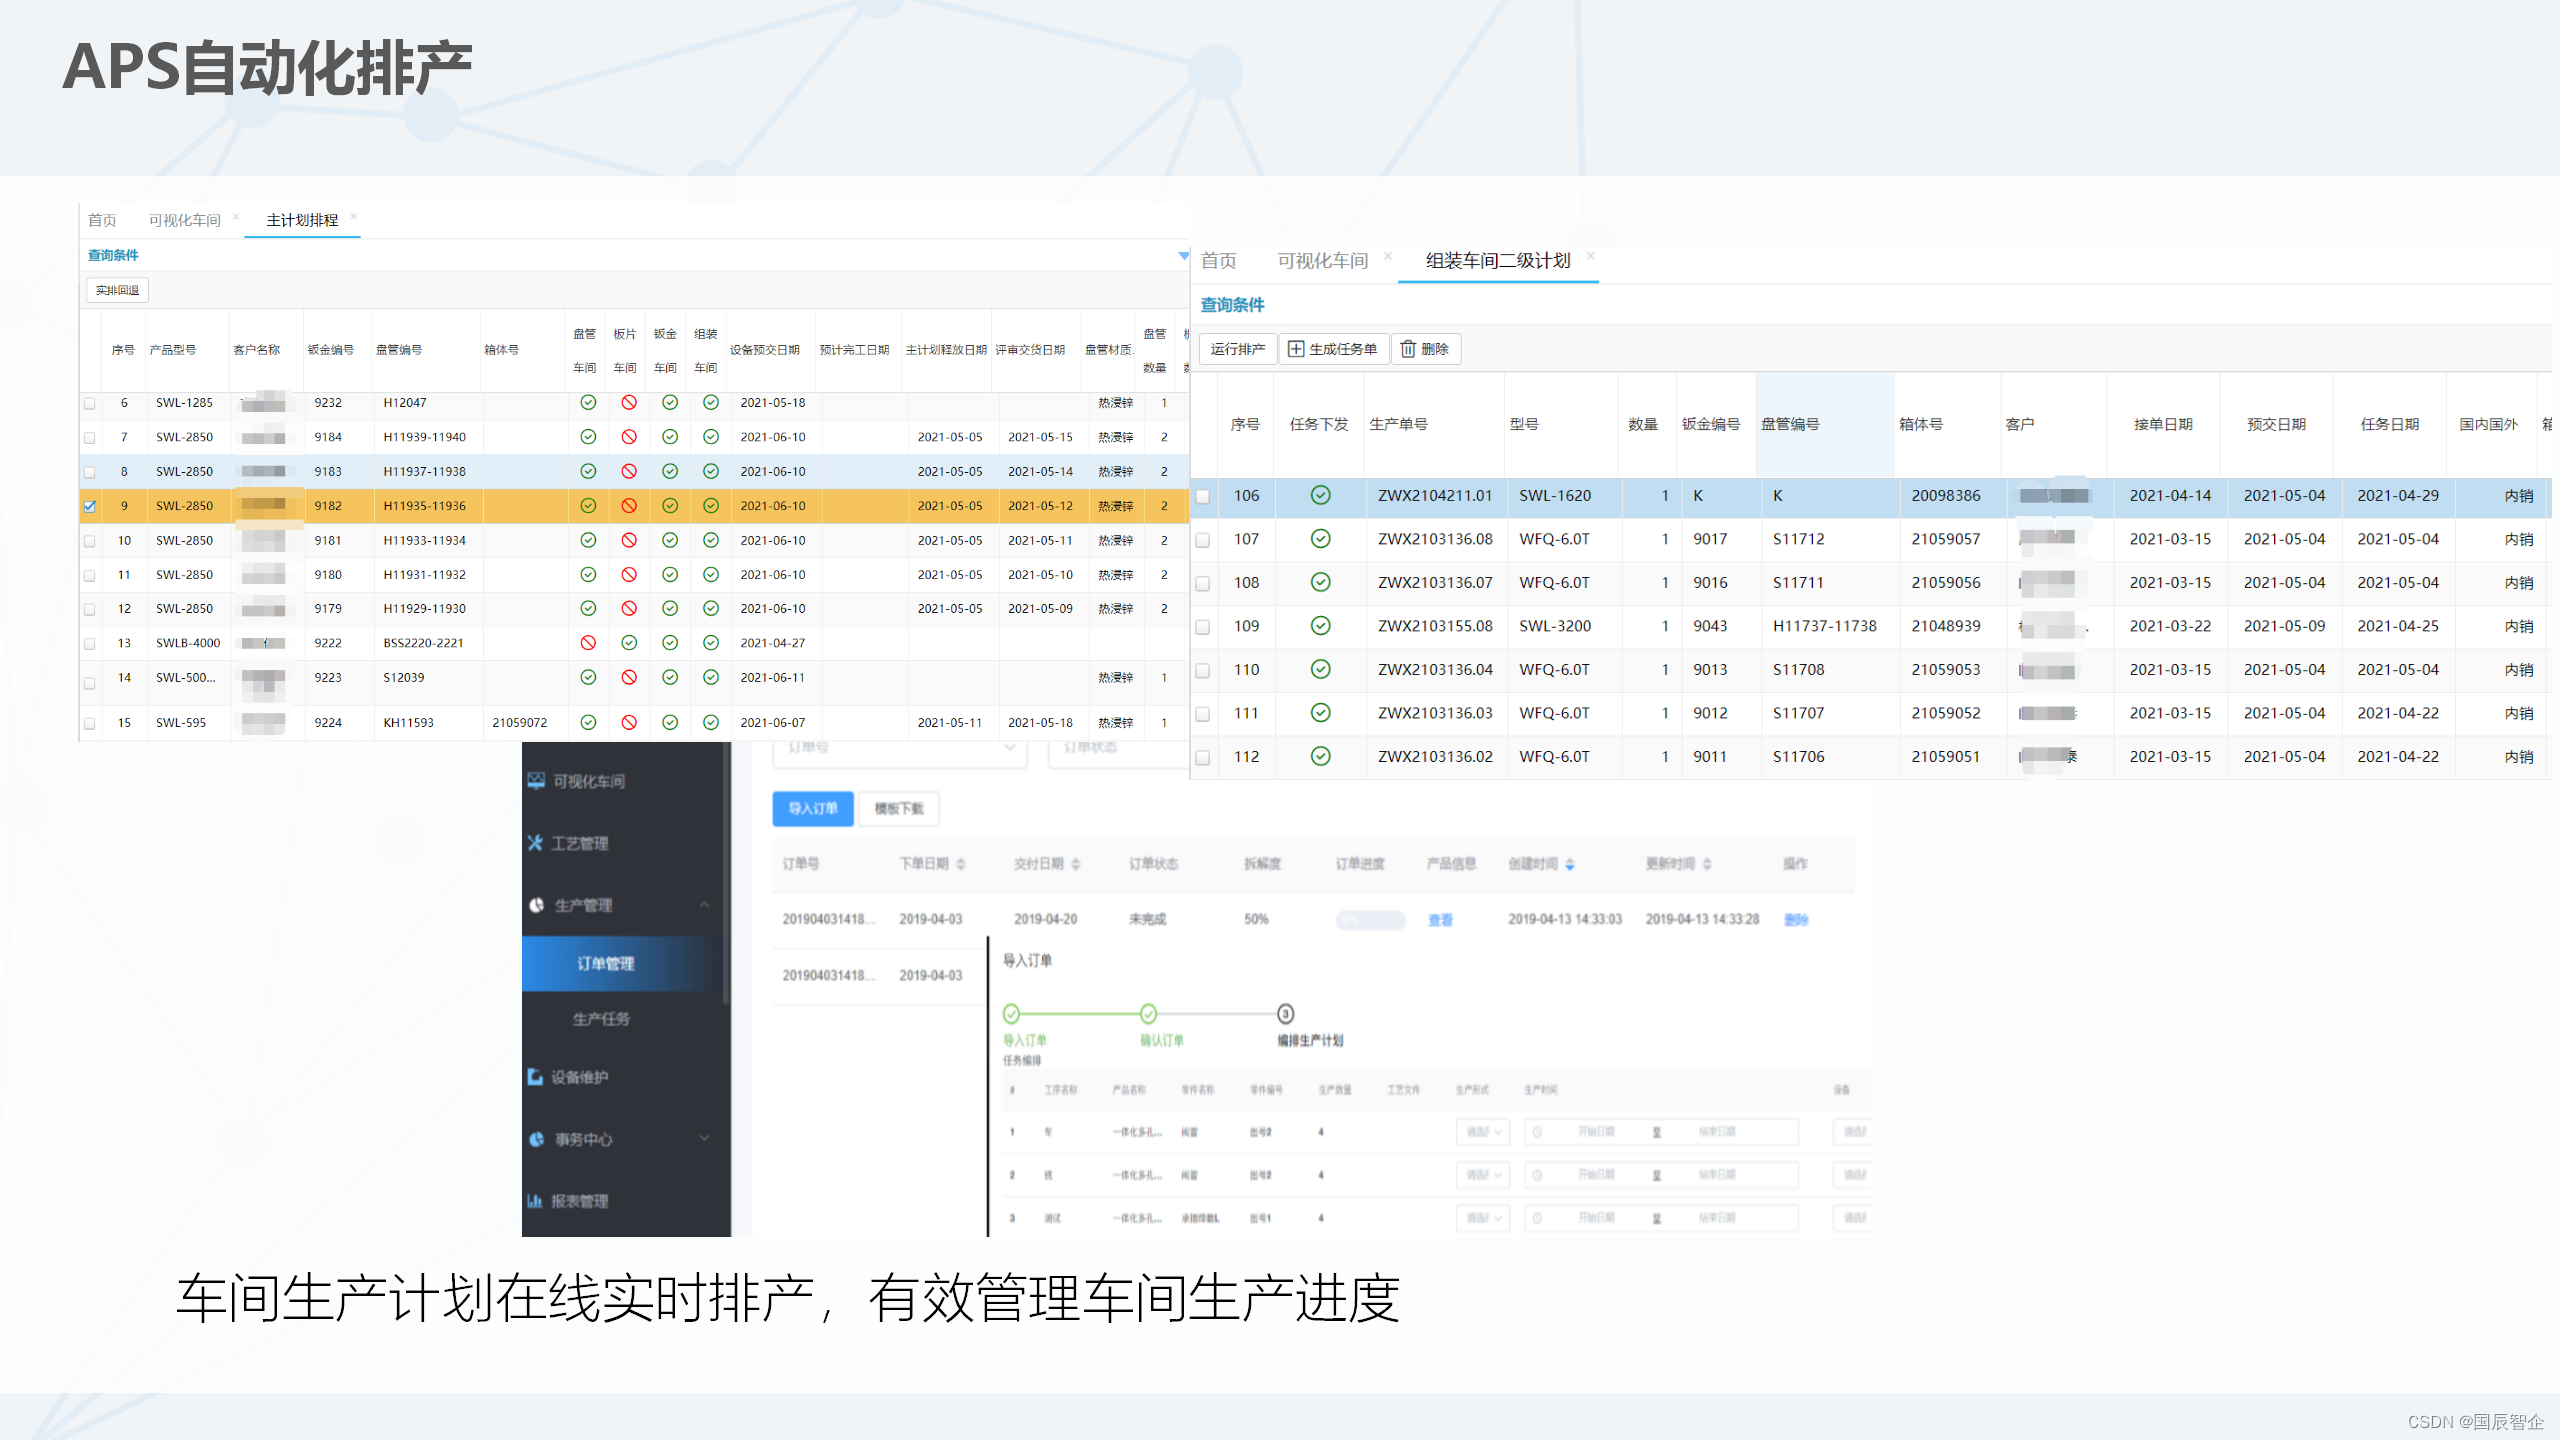Image resolution: width=2560 pixels, height=1440 pixels.
Task: Click the 50% order progress bar
Action: pos(1370,919)
